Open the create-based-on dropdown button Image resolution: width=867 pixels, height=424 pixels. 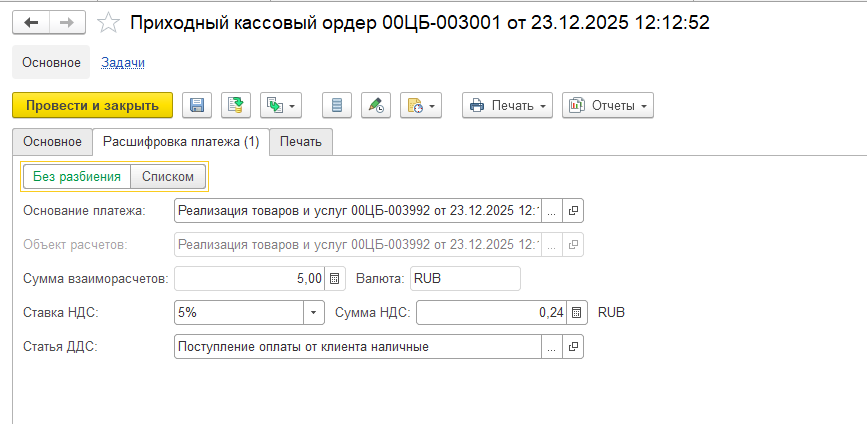coord(280,105)
